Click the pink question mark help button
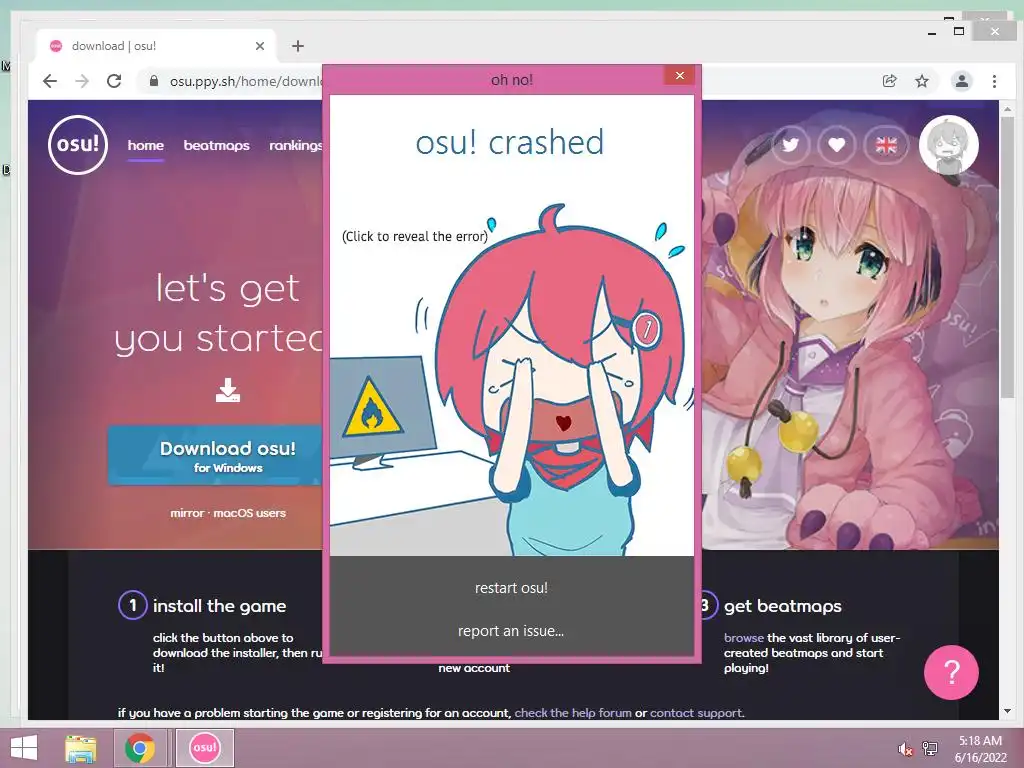 (x=951, y=672)
